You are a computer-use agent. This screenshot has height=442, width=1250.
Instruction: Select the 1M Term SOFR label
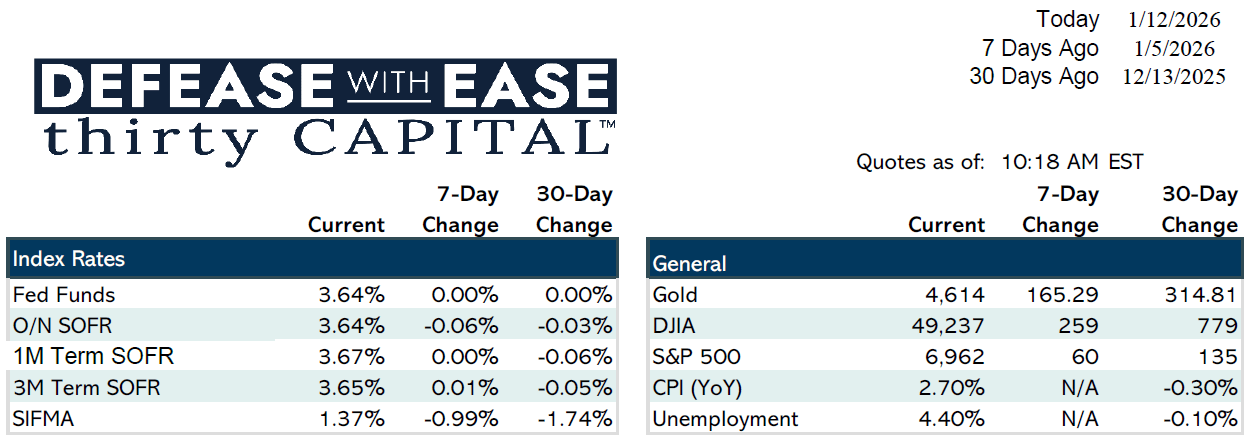pos(93,356)
